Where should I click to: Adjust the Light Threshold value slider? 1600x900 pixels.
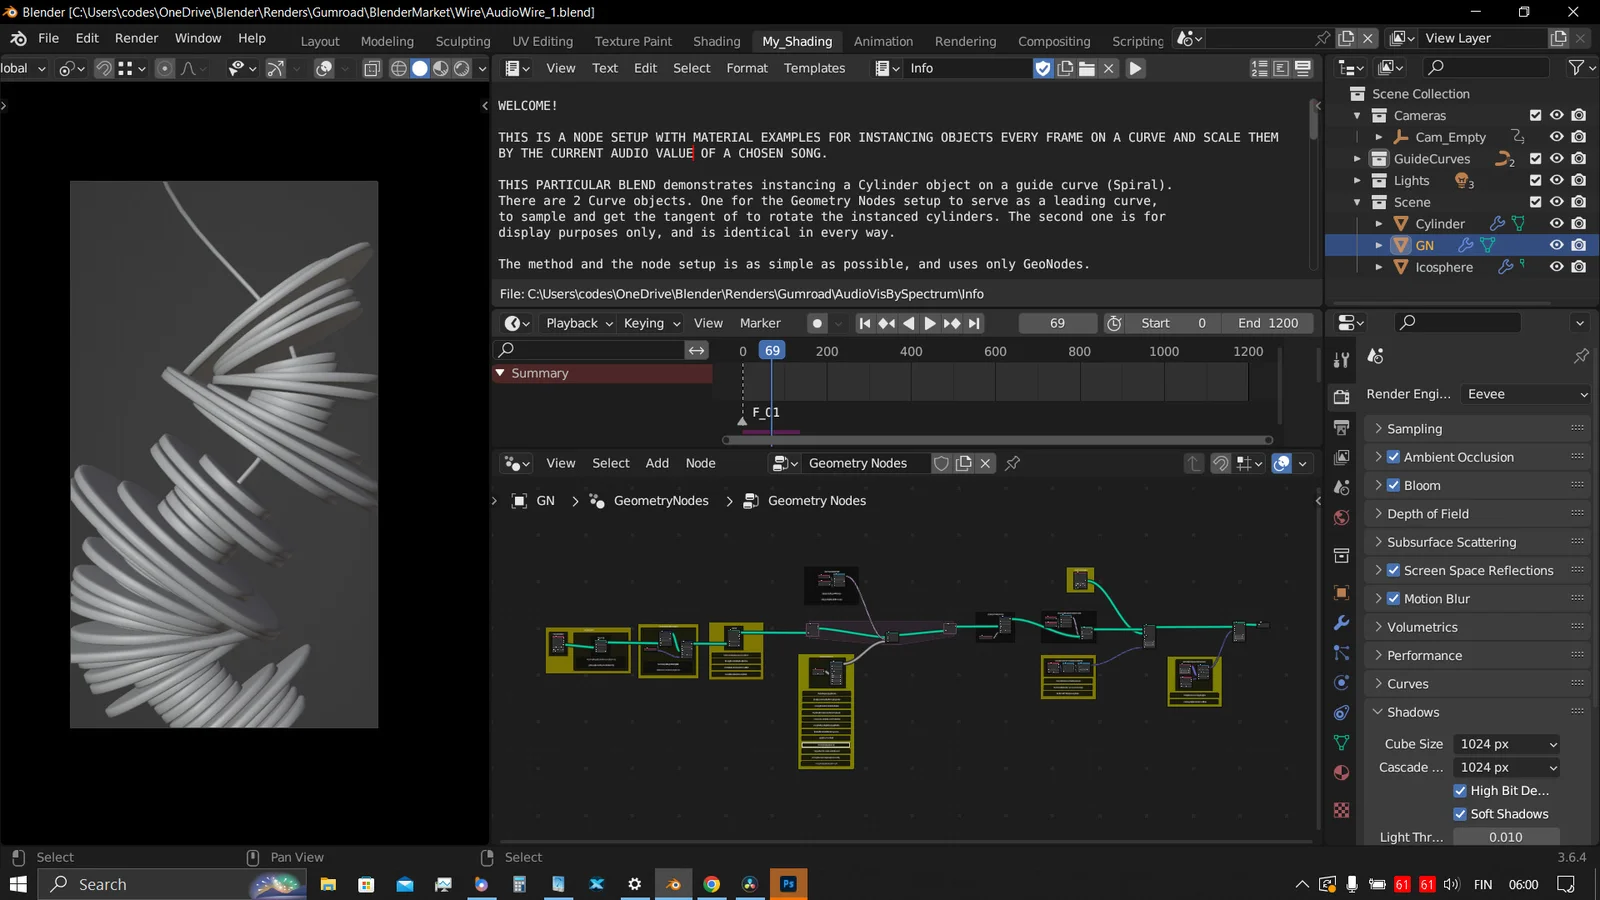1505,837
